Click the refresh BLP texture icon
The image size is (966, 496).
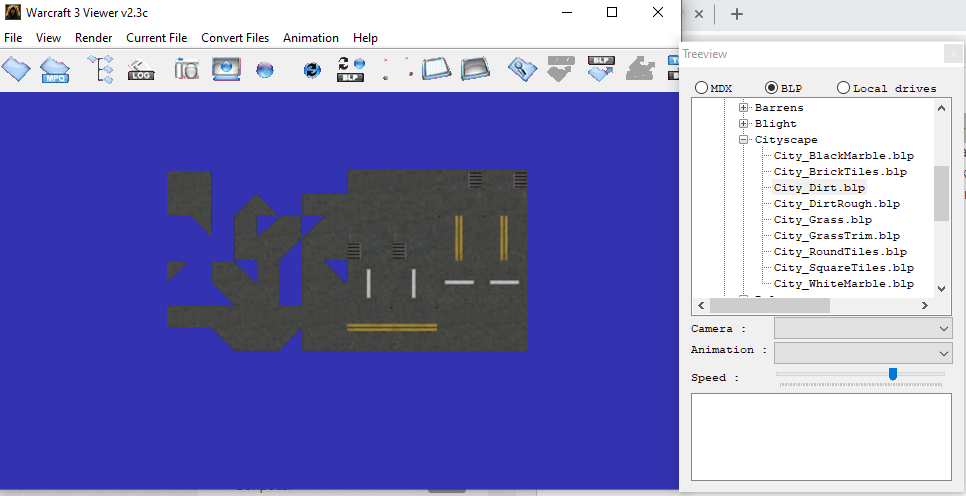pos(351,69)
